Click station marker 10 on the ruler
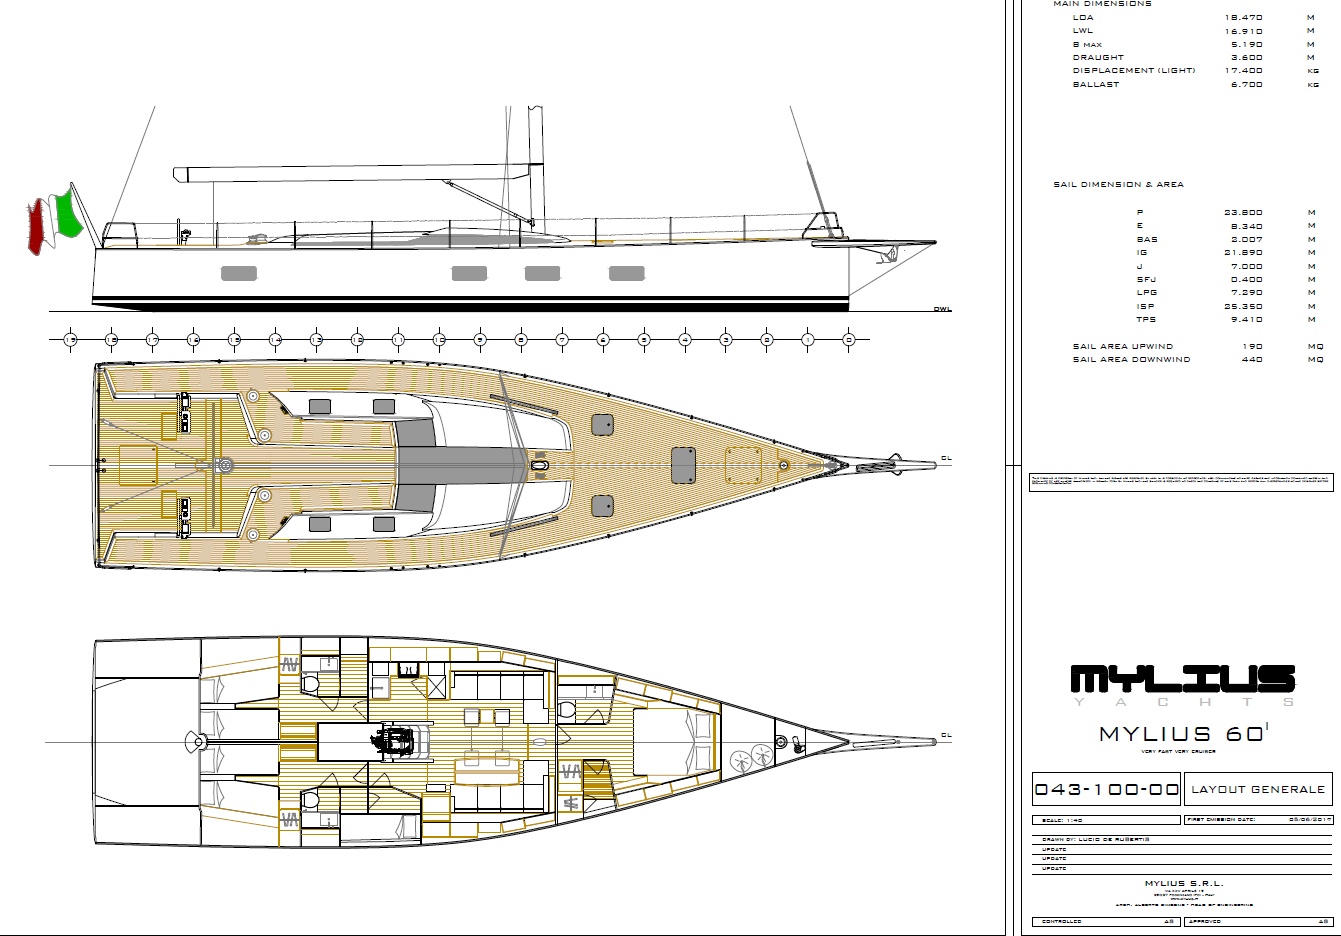 click(x=439, y=340)
